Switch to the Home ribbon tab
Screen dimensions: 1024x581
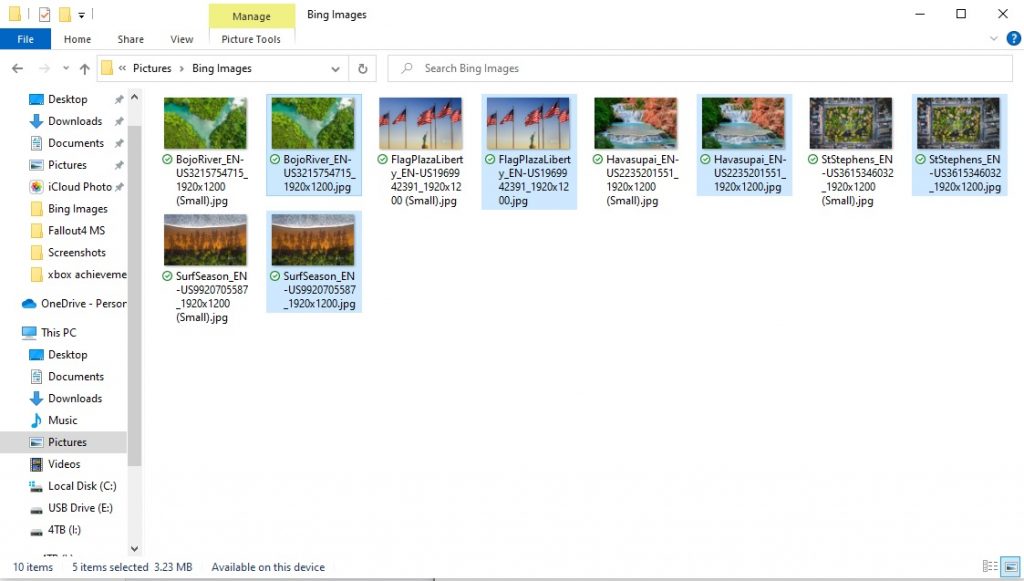click(77, 39)
